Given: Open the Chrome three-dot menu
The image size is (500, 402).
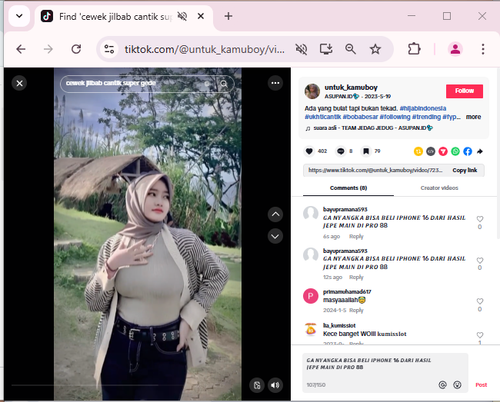Looking at the screenshot, I should pyautogui.click(x=483, y=49).
